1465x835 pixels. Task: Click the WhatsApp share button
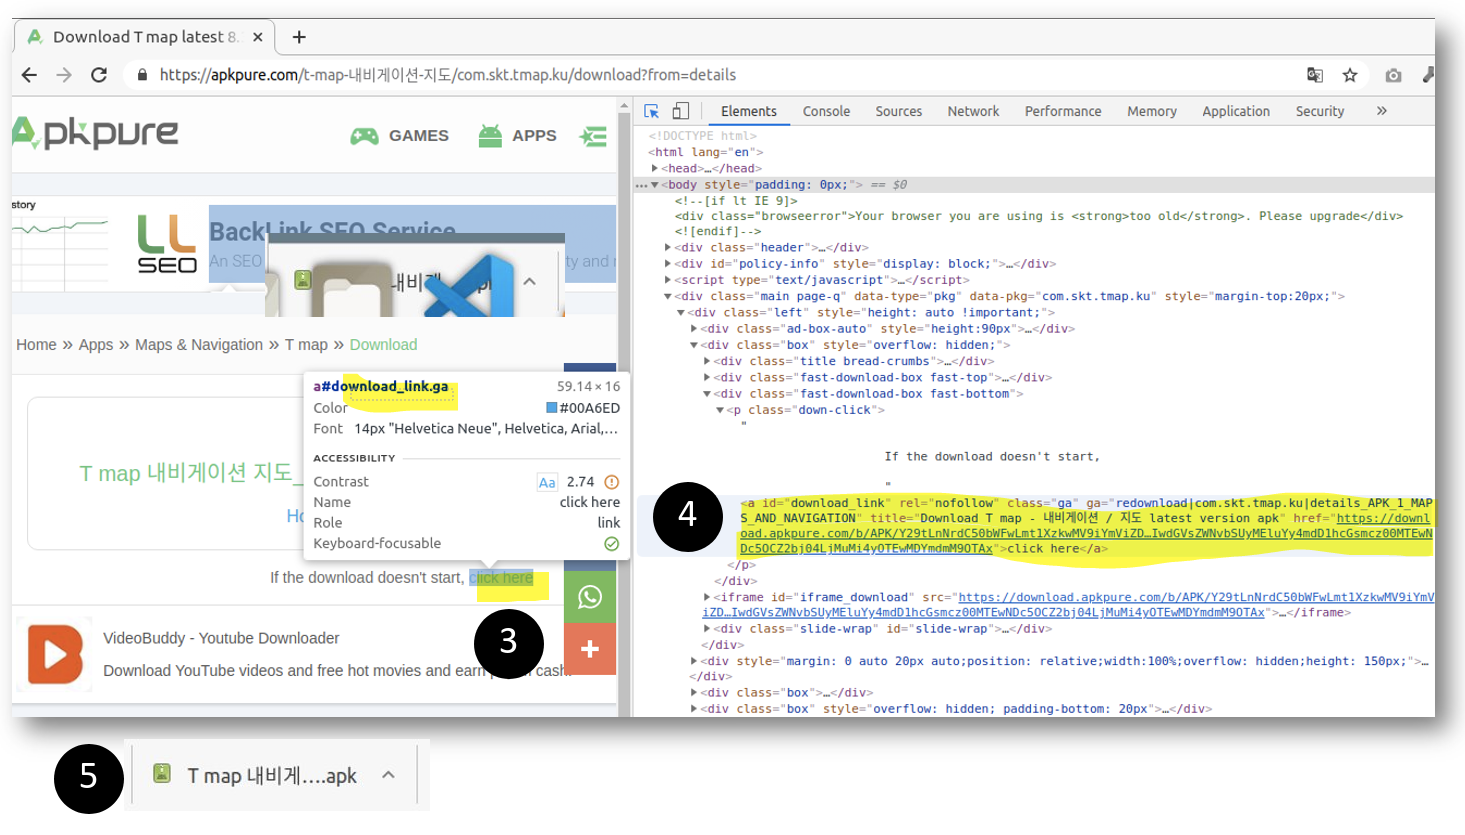tap(590, 597)
